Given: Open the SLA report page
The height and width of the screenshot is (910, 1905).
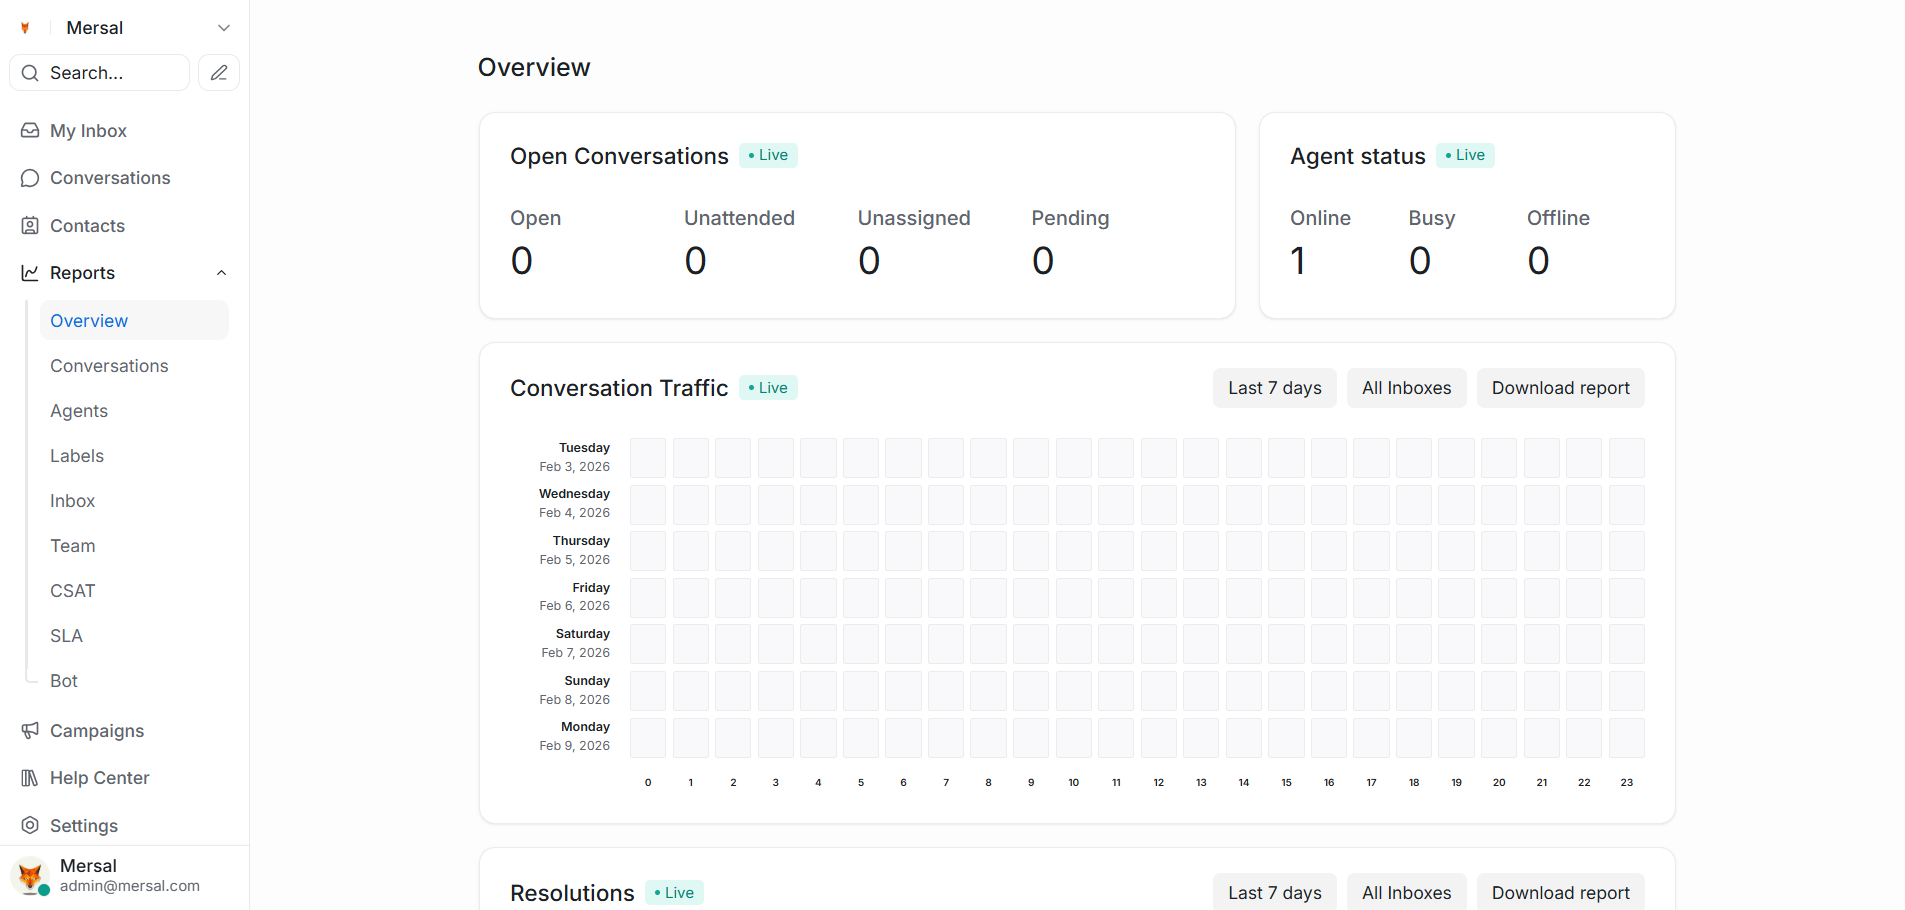Looking at the screenshot, I should pyautogui.click(x=66, y=635).
